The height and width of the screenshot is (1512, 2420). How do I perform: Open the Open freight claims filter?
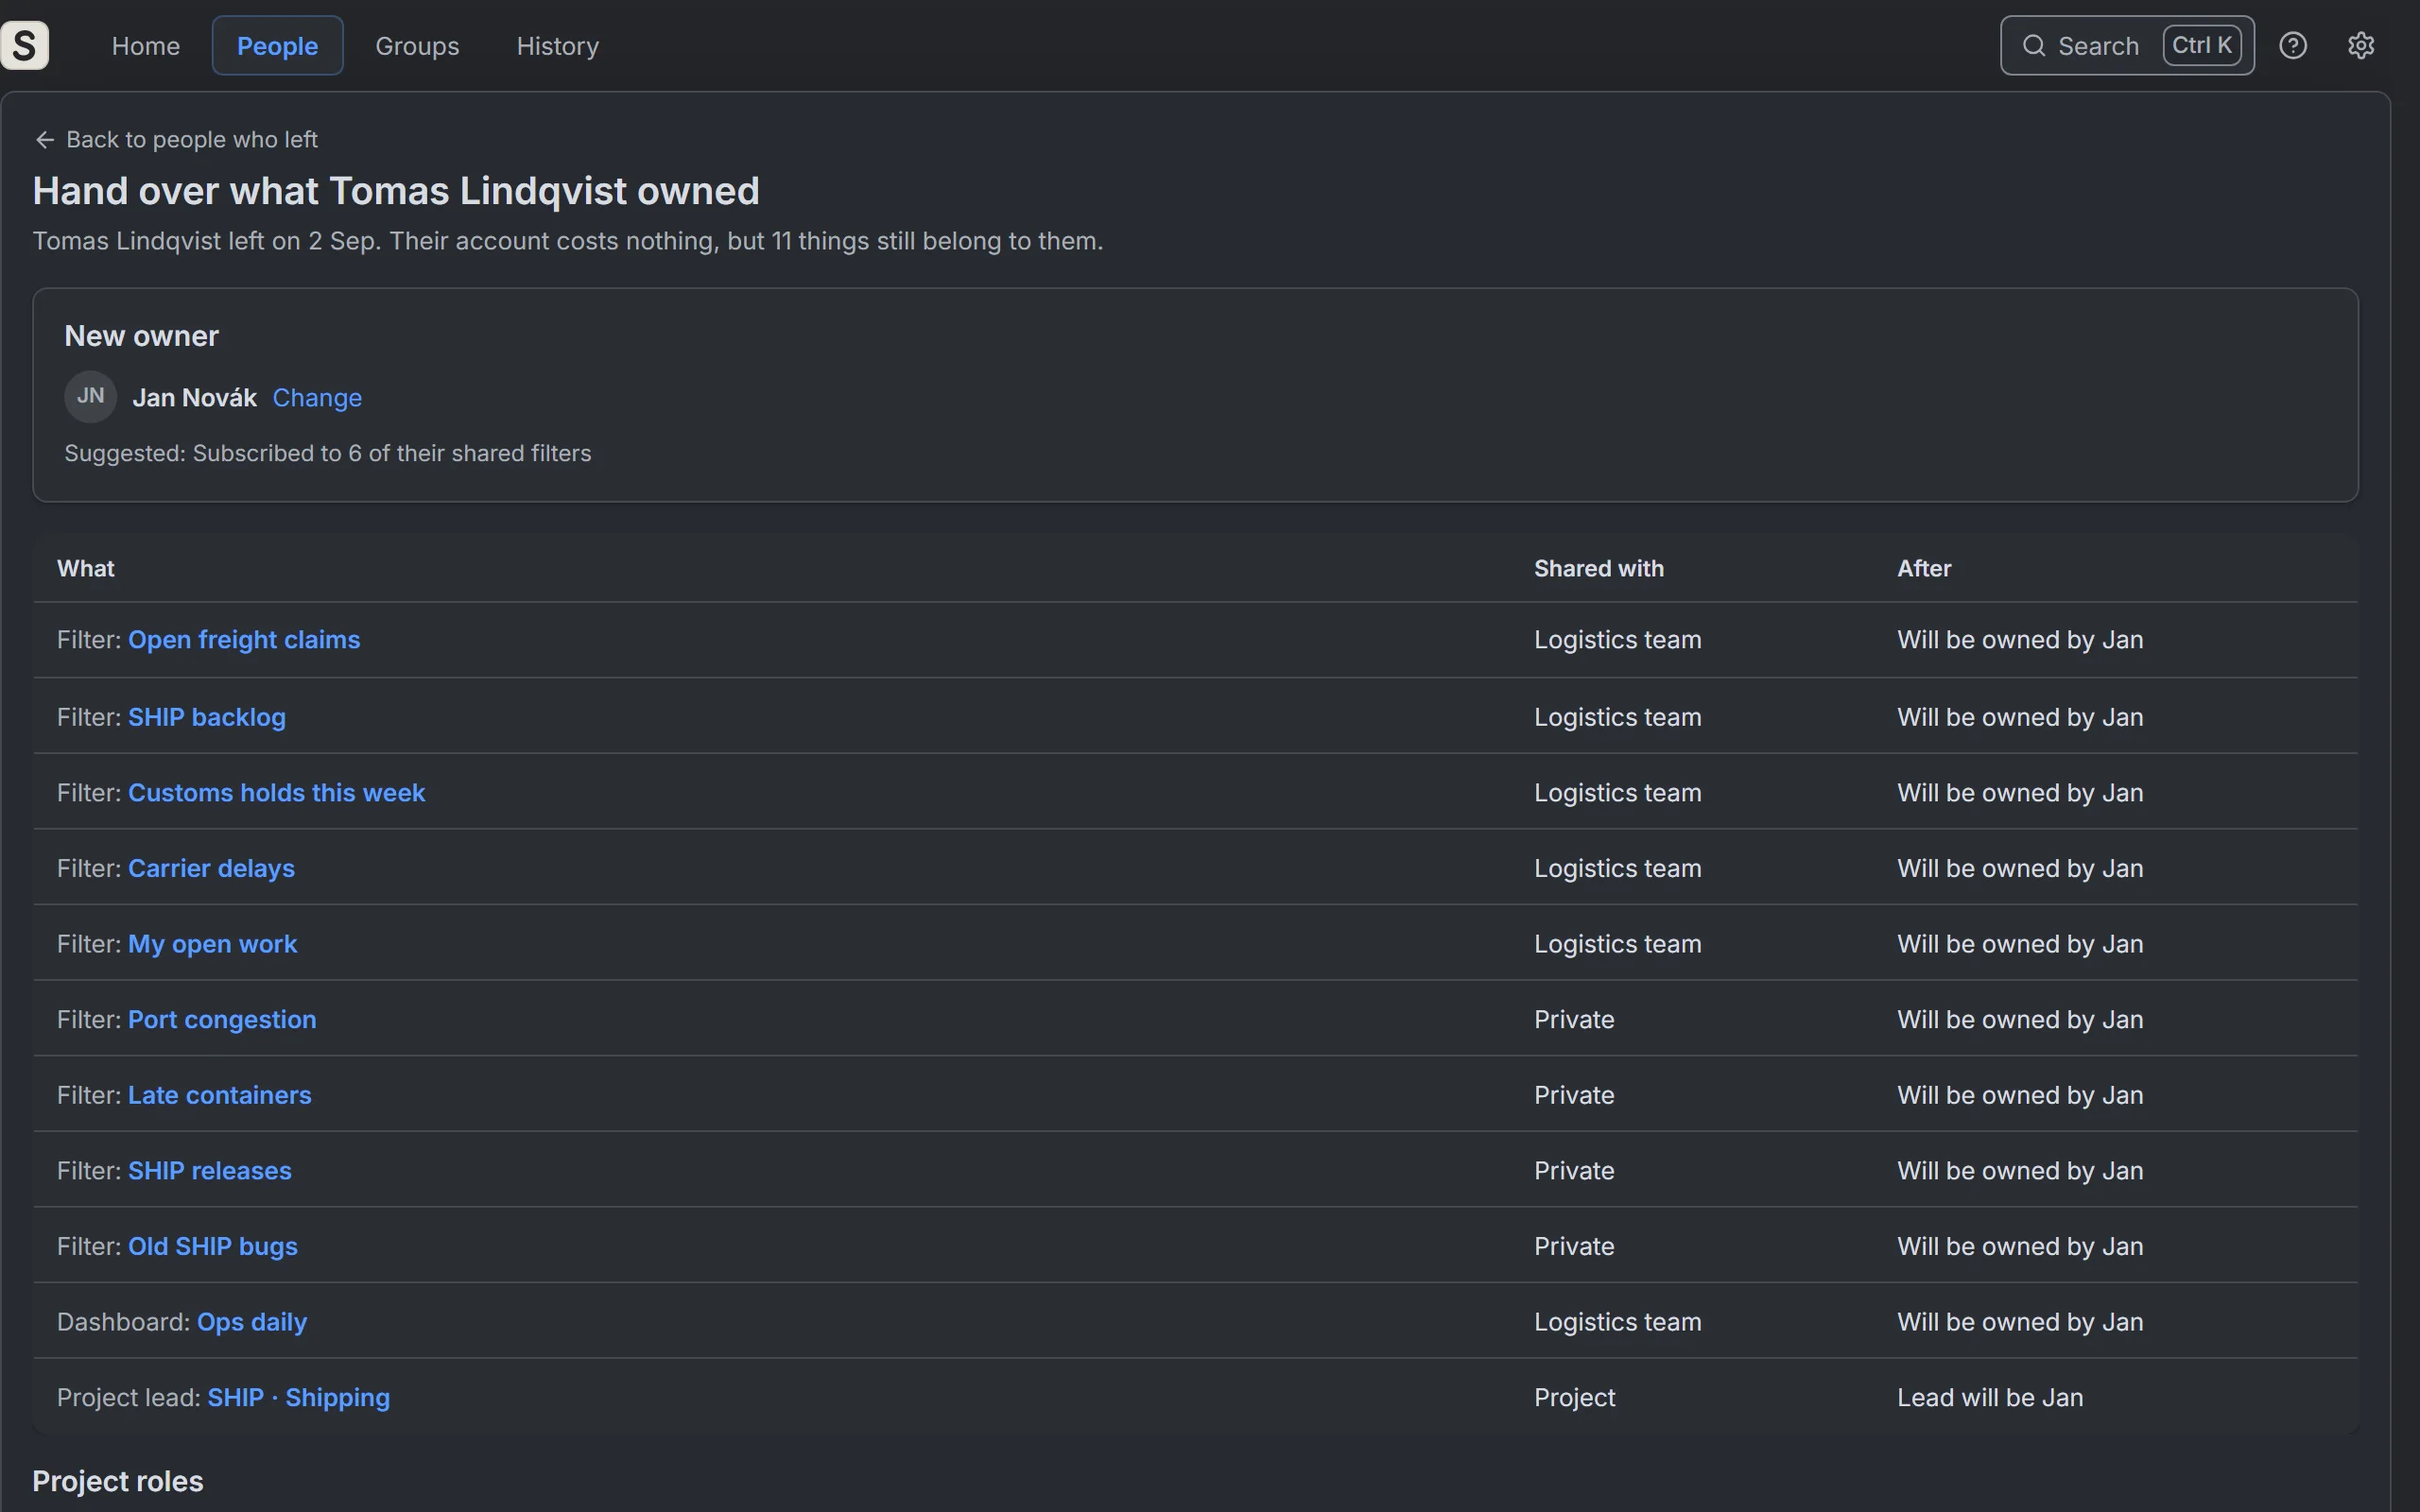pos(244,640)
